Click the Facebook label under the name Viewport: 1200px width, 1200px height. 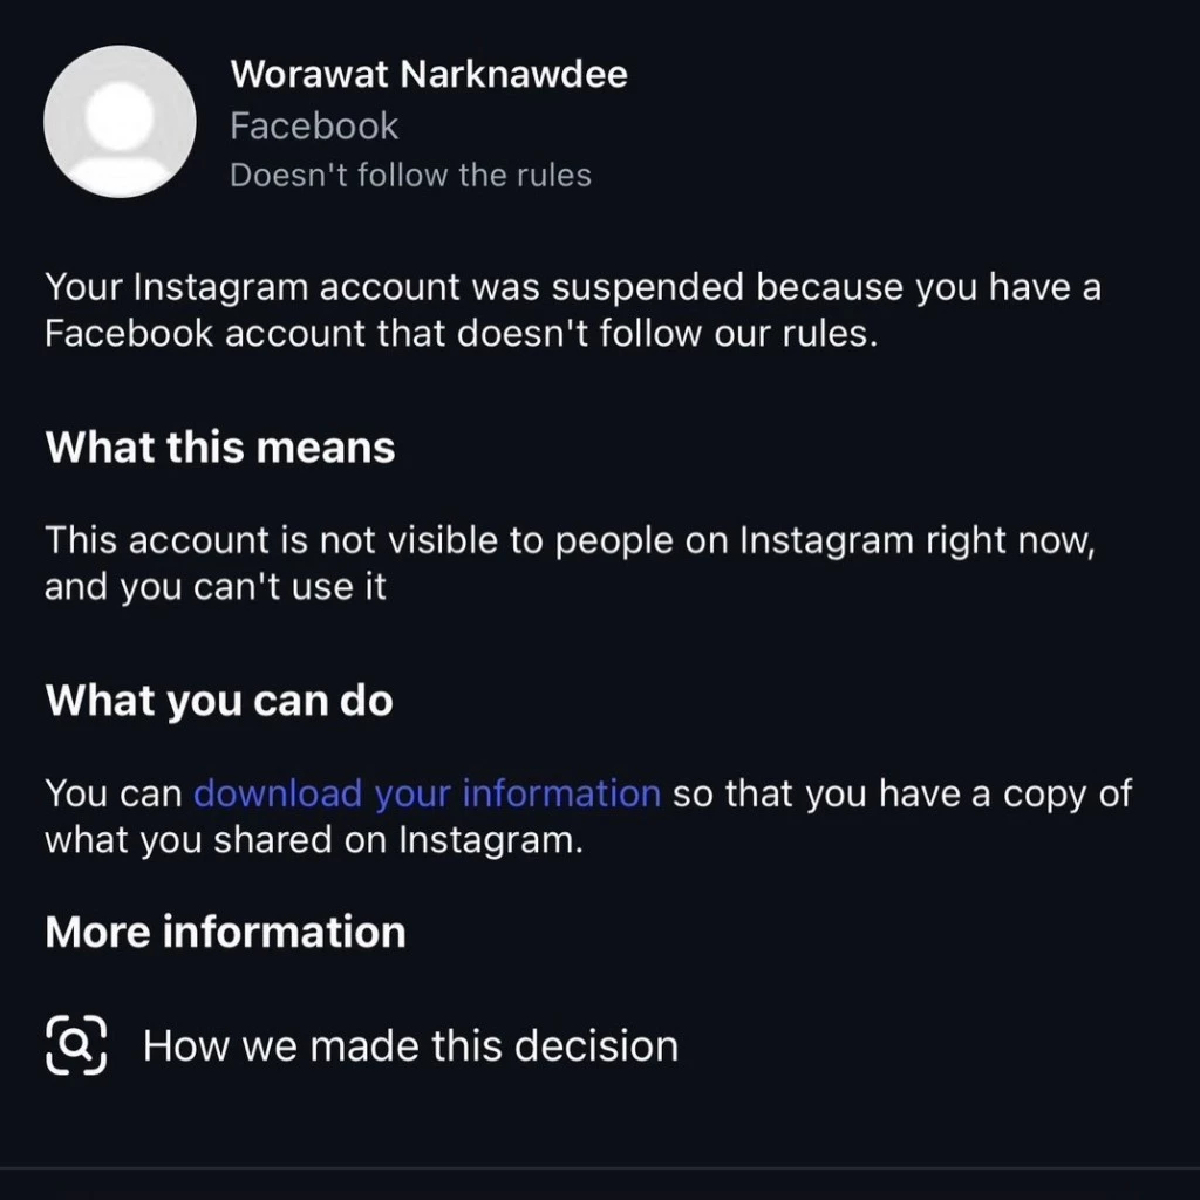pos(314,126)
